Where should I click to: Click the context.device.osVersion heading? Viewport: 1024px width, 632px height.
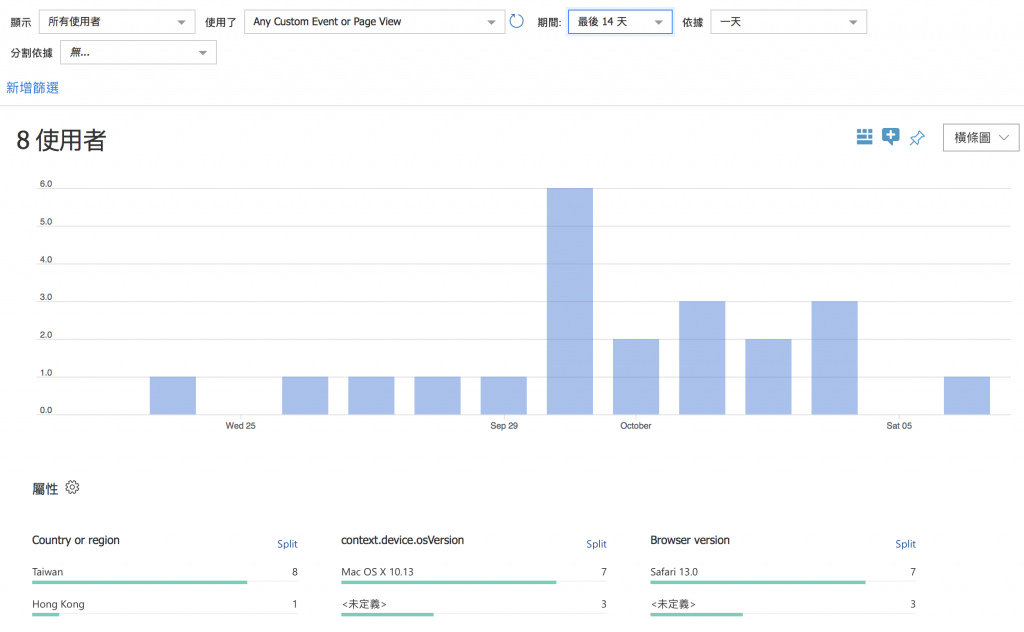click(x=402, y=540)
